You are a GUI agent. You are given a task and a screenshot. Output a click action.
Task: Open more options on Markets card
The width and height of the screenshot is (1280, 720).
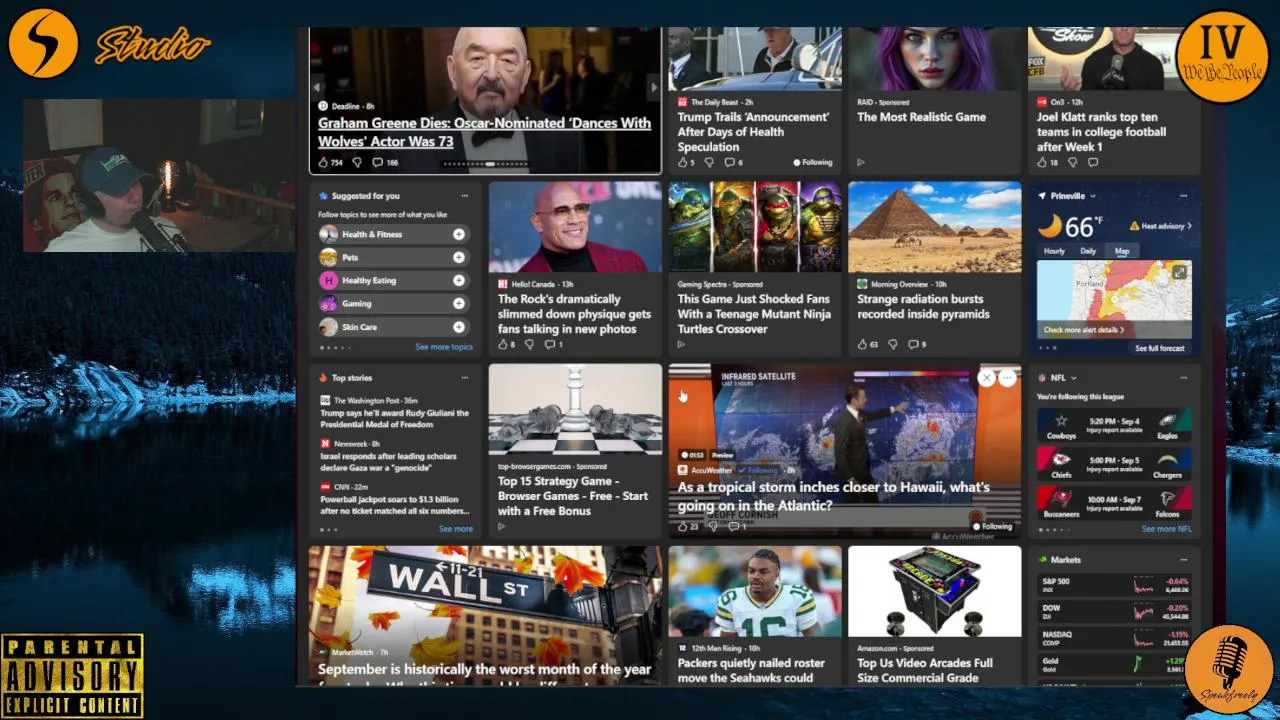[1183, 560]
